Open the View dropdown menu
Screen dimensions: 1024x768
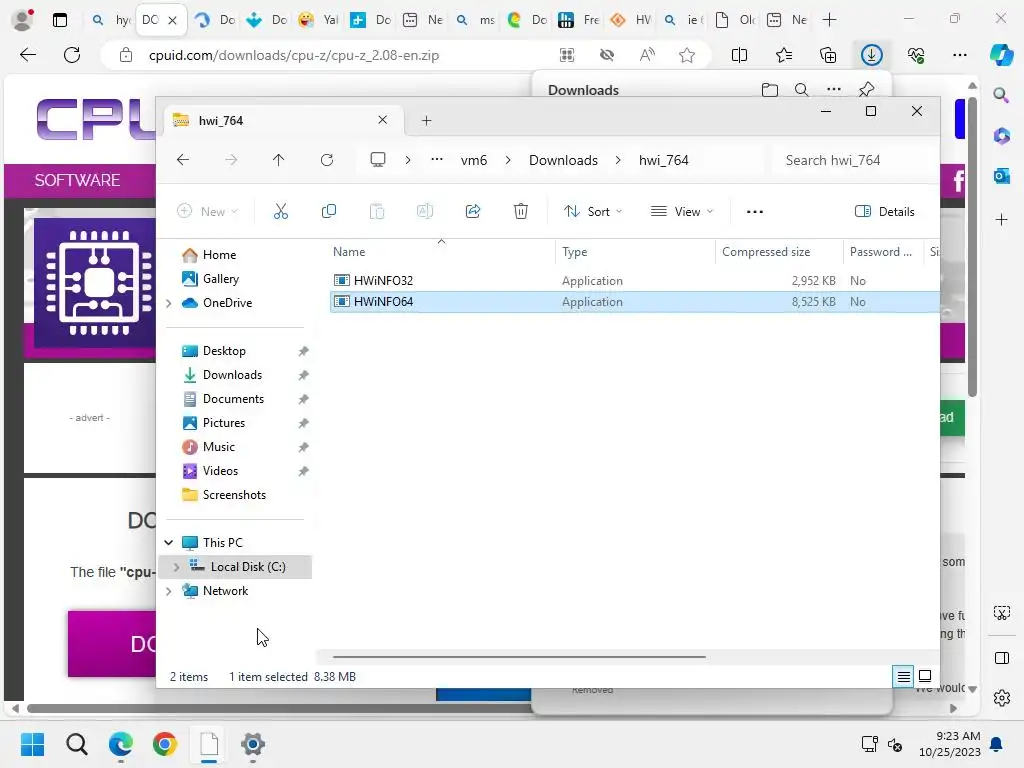[x=682, y=212]
